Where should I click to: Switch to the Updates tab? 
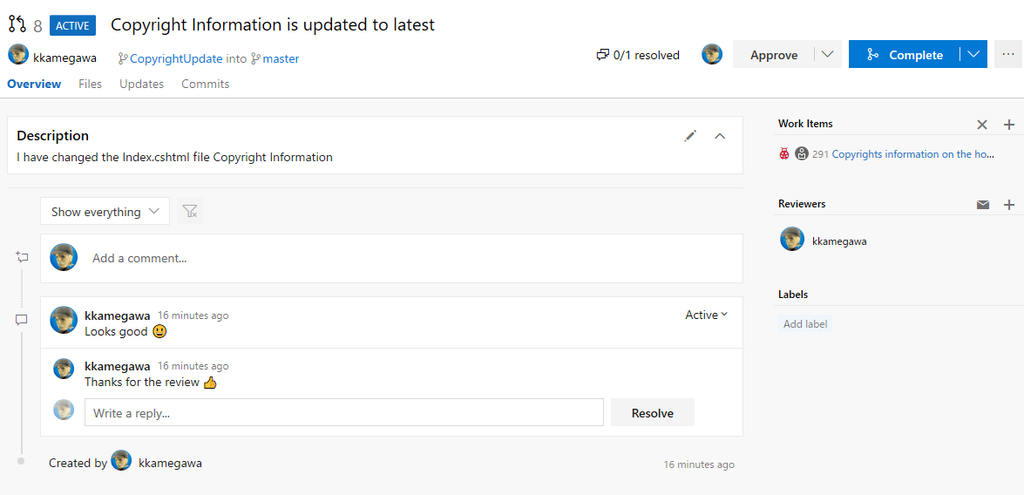(x=142, y=84)
